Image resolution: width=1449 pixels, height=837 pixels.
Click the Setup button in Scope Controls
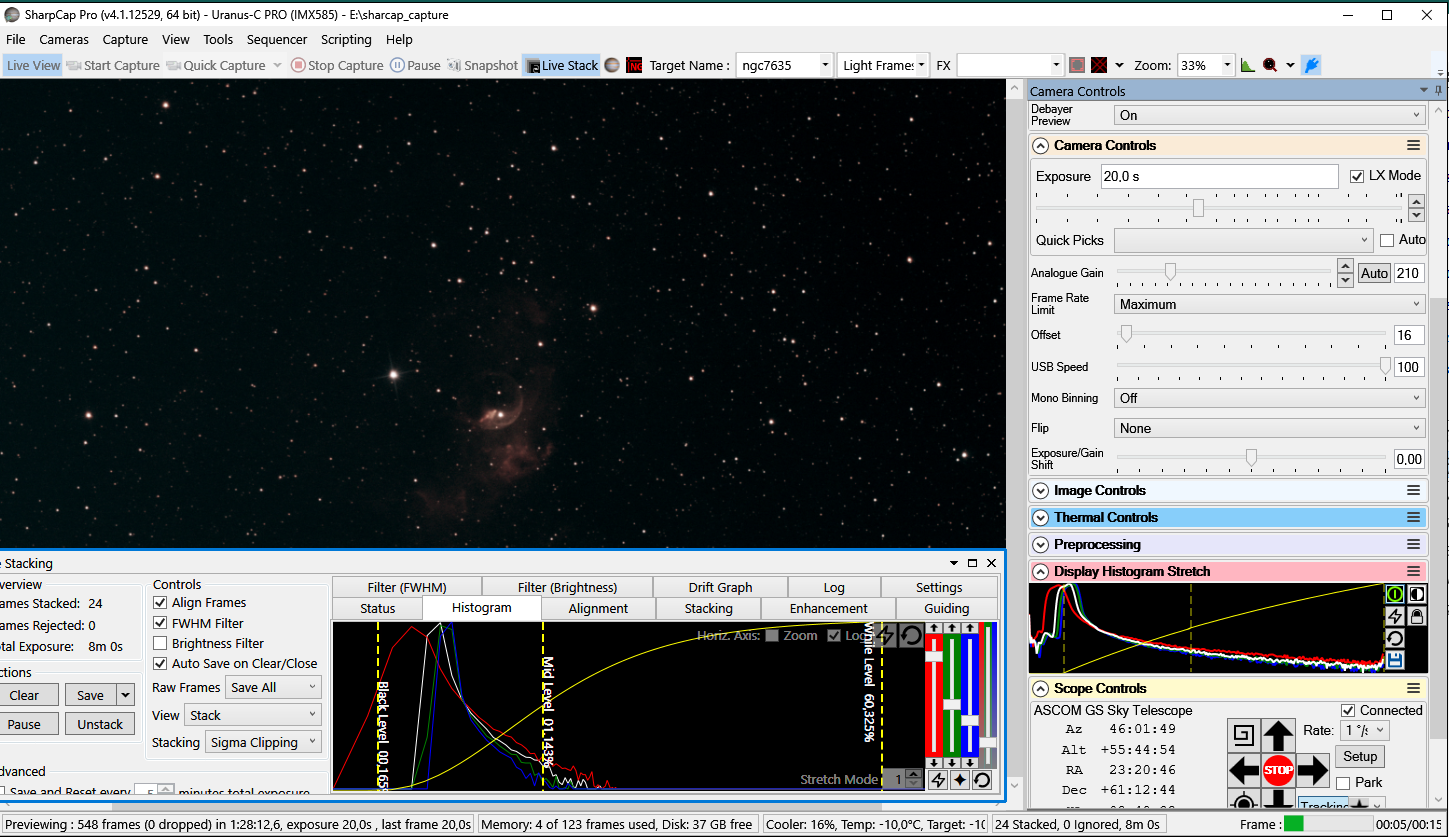(x=1360, y=756)
